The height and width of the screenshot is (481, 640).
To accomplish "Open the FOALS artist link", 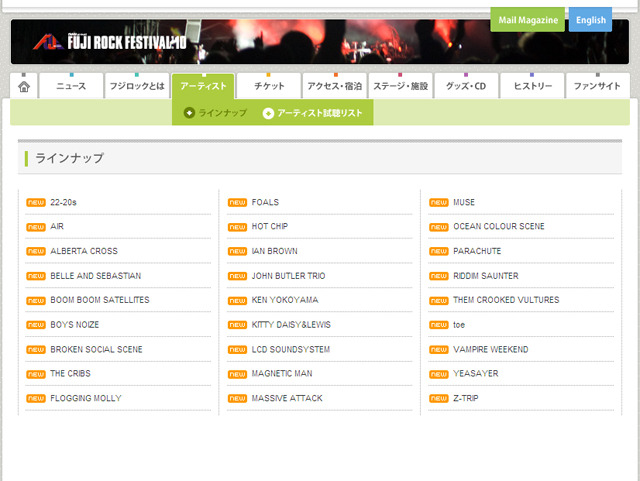I will 265,202.
